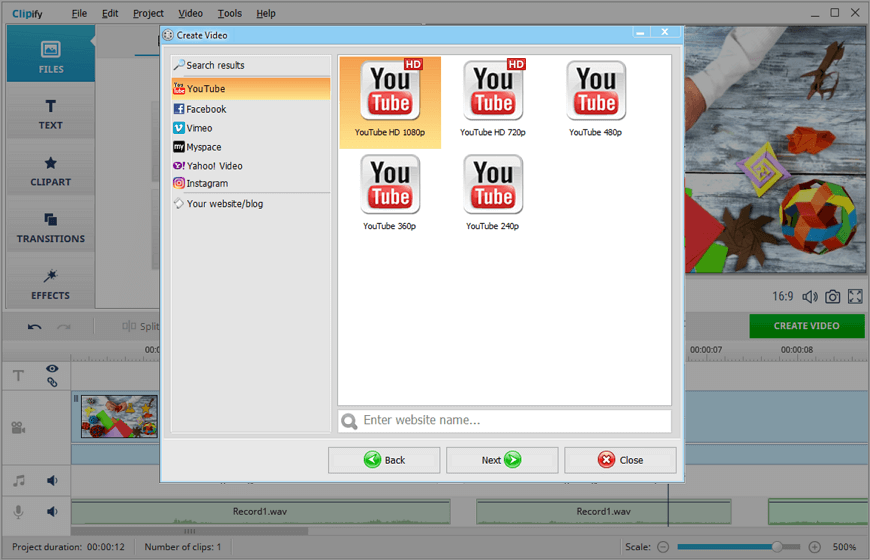Select the second Record1.wav audio clip
Viewport: 870px width, 560px height.
coord(604,512)
